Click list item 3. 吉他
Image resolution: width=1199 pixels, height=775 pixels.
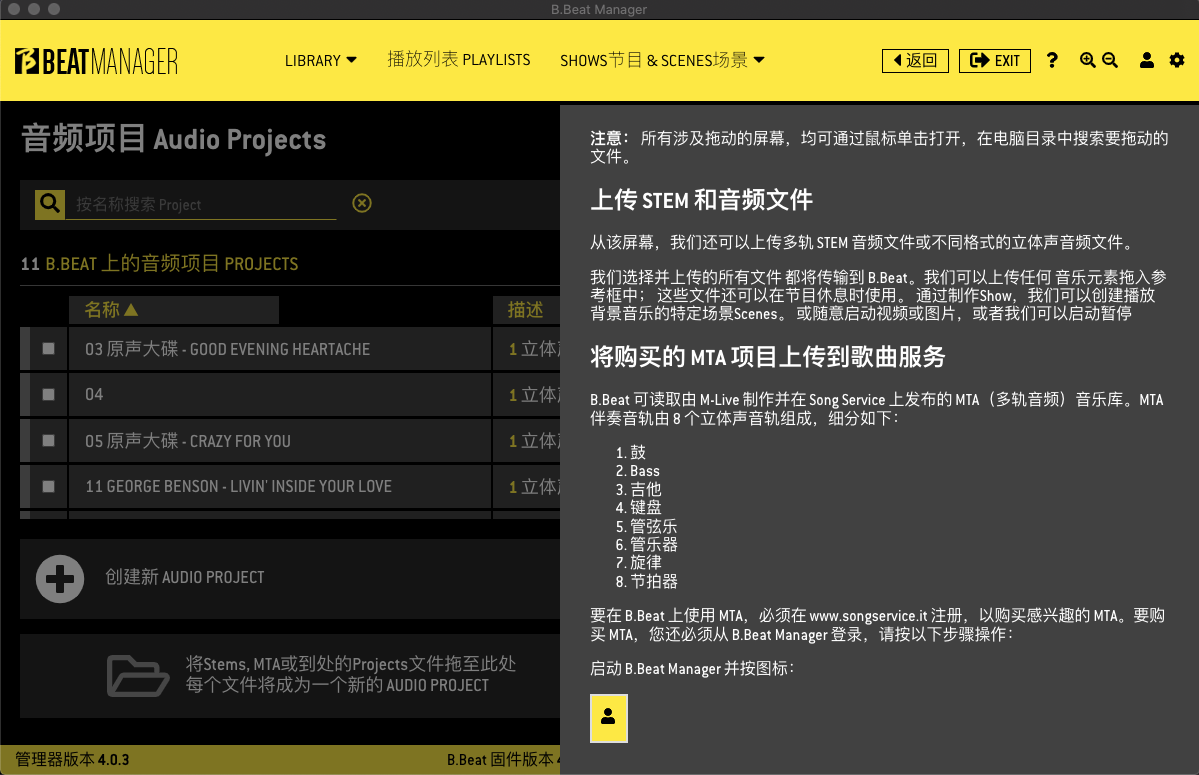click(x=638, y=489)
